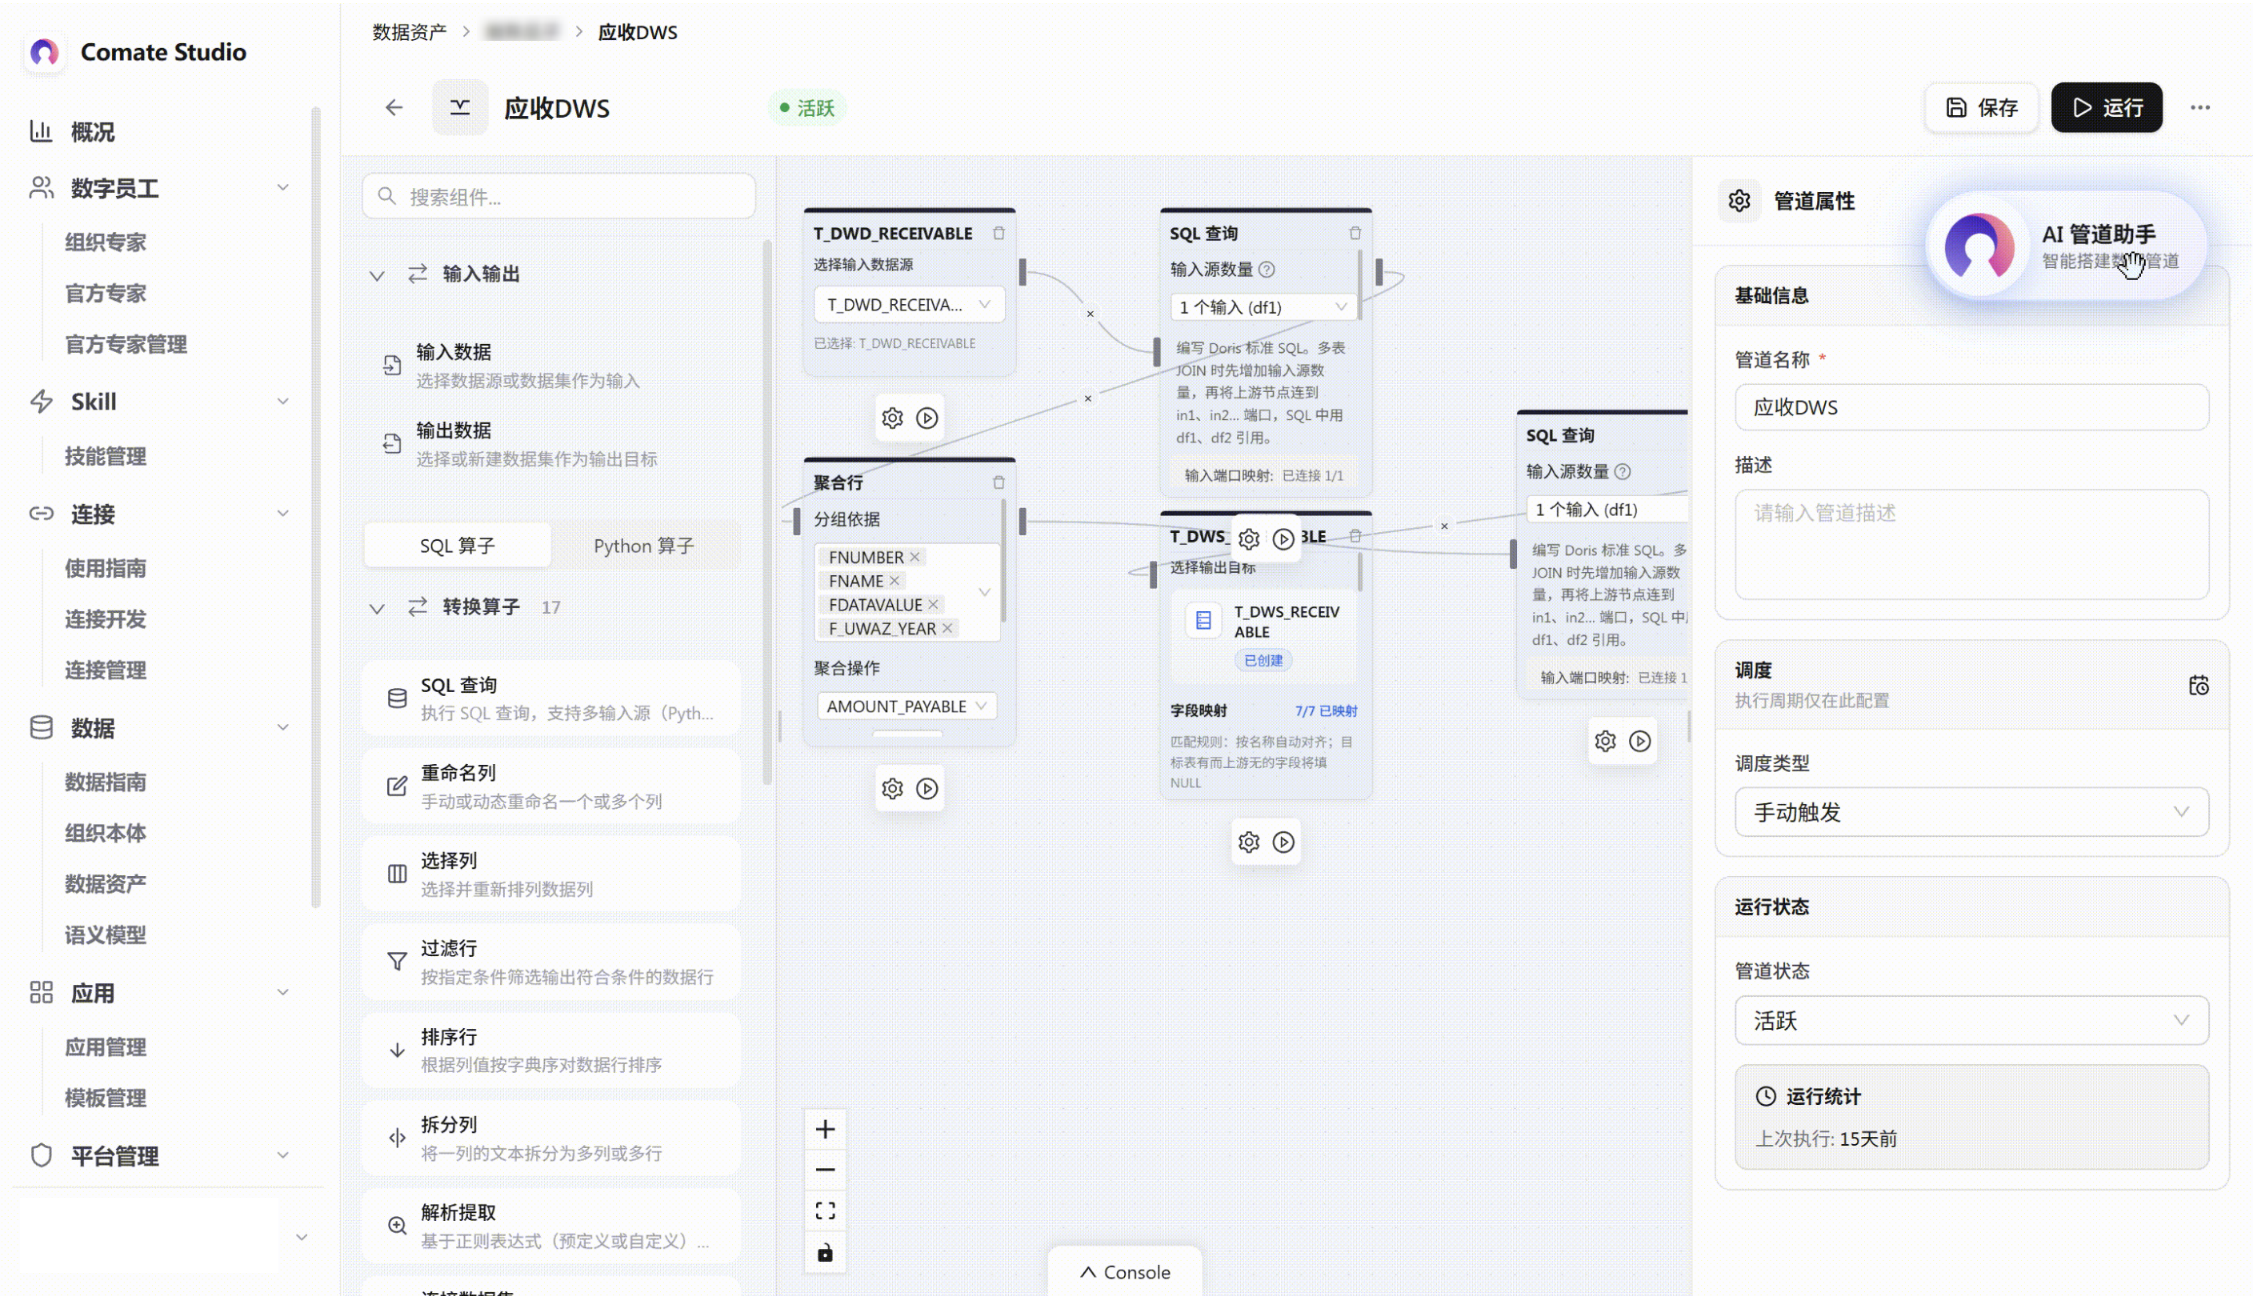Go to 模板管理 in the sidebar
The height and width of the screenshot is (1296, 2253).
coord(106,1098)
